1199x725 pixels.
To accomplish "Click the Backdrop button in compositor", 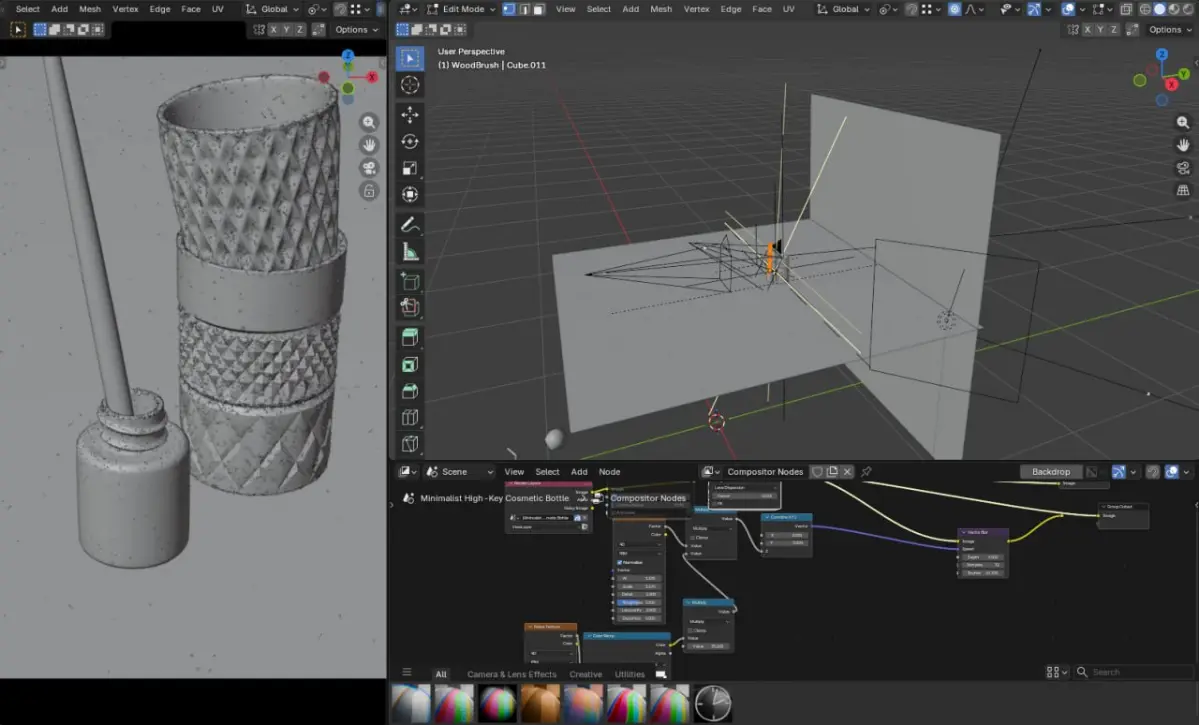I will (x=1051, y=472).
